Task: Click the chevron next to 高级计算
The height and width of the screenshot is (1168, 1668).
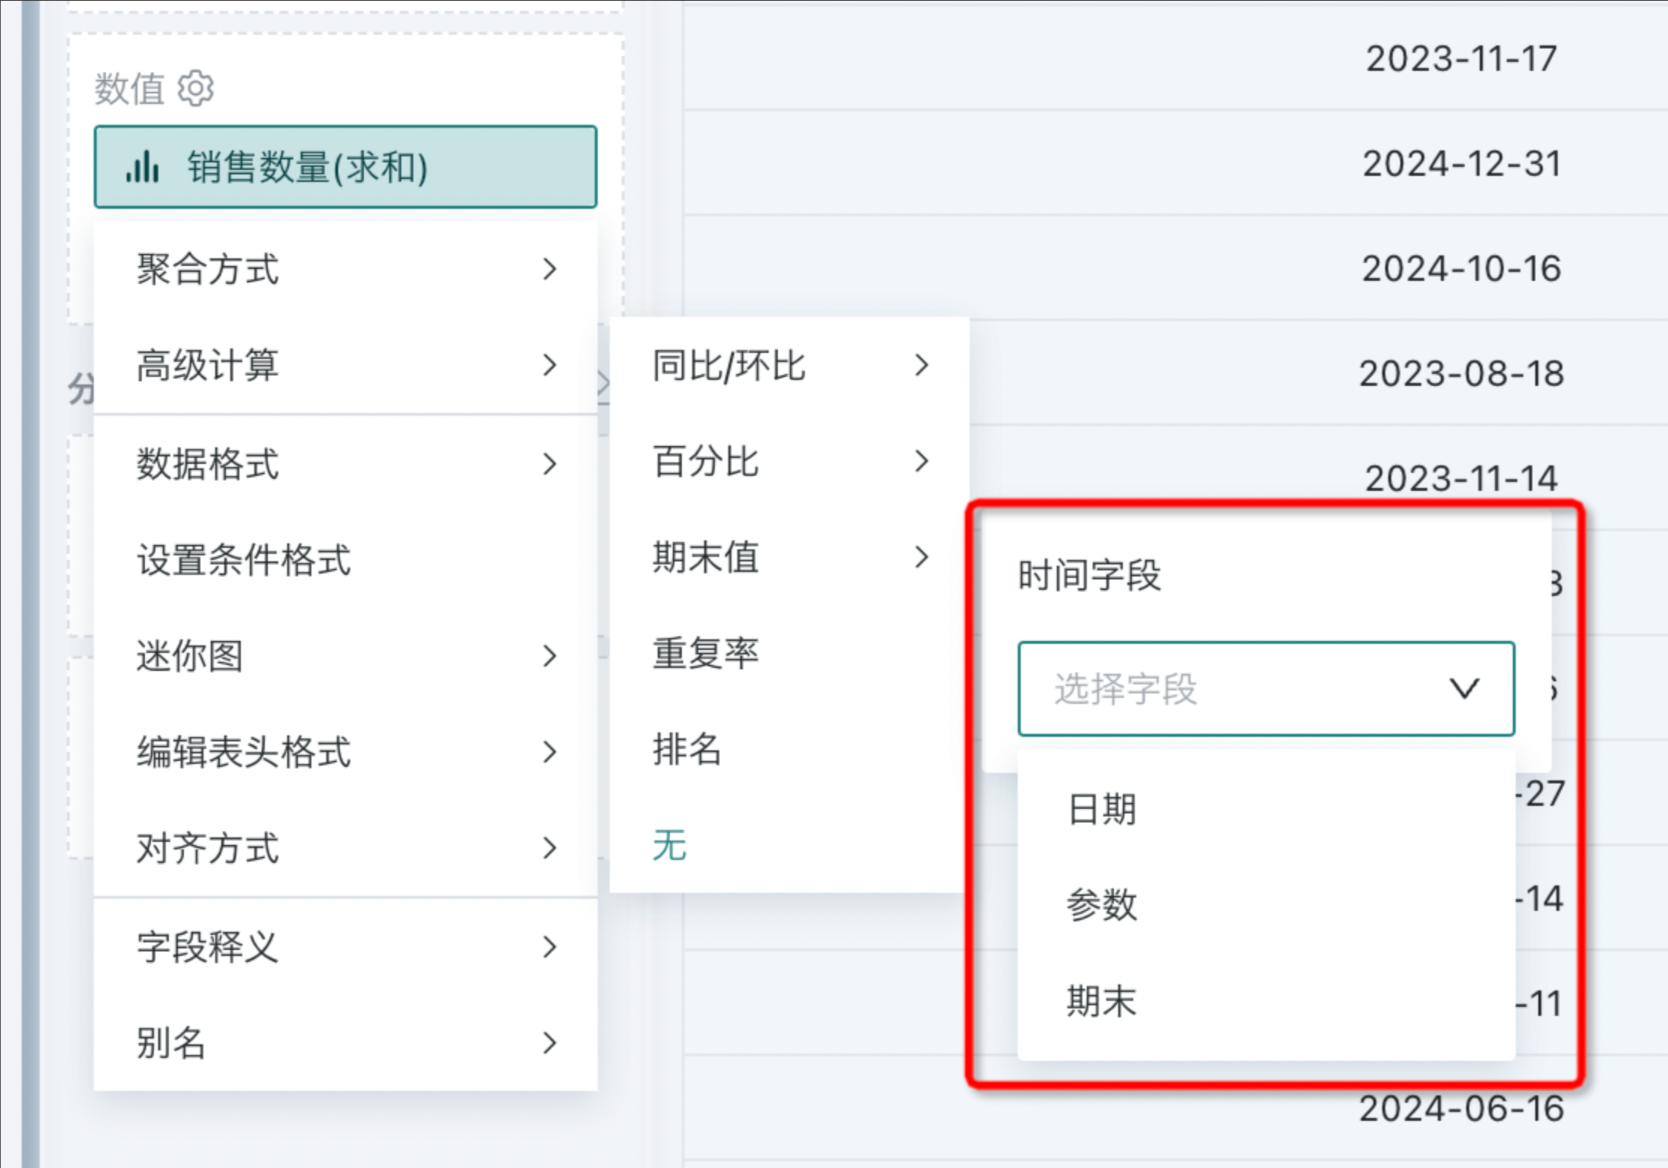Action: [549, 365]
